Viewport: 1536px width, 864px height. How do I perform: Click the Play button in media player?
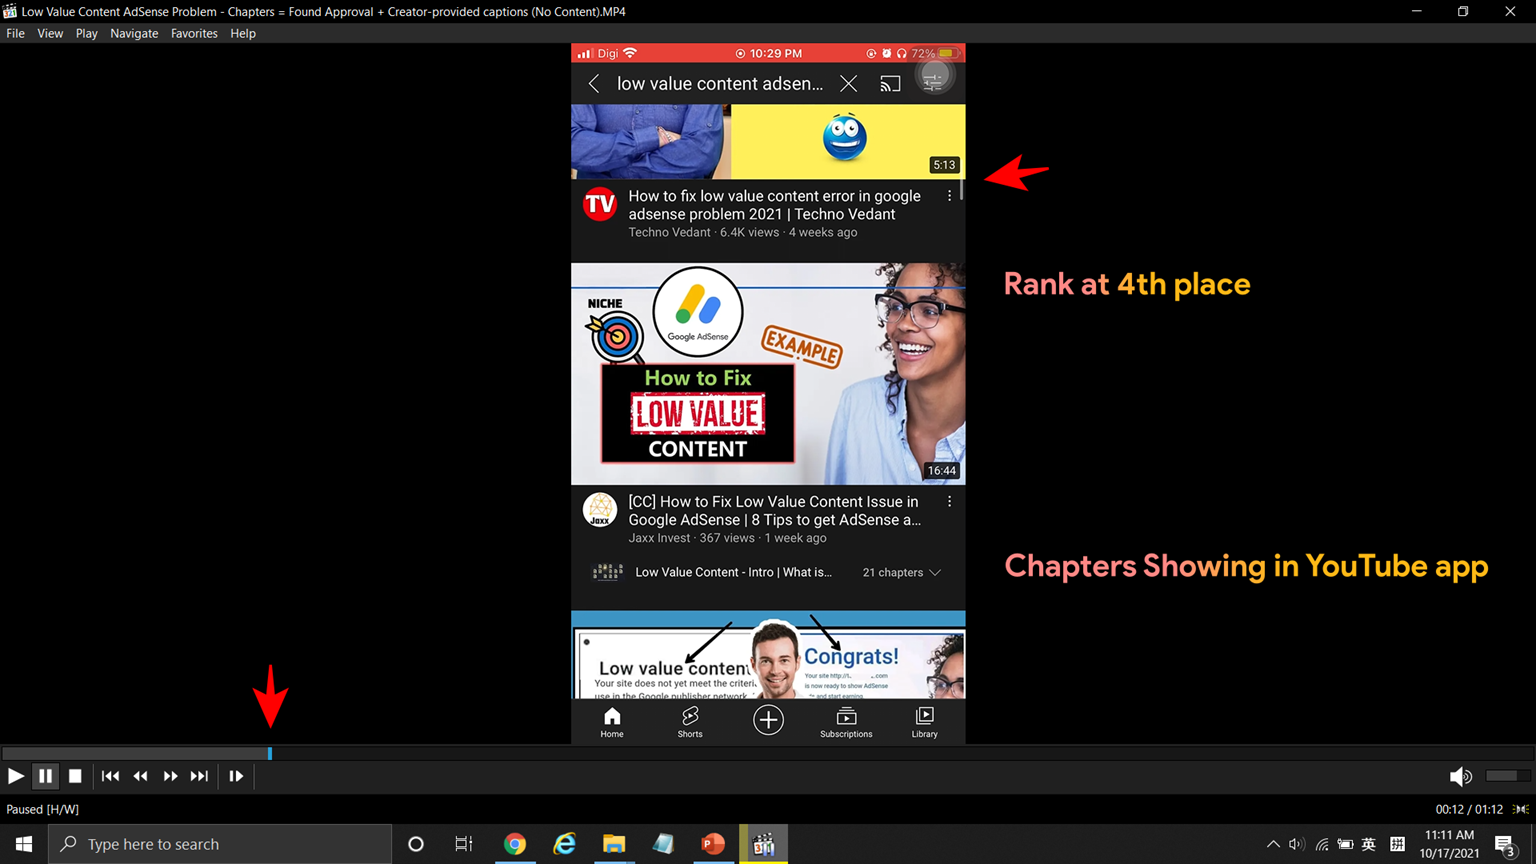(15, 776)
